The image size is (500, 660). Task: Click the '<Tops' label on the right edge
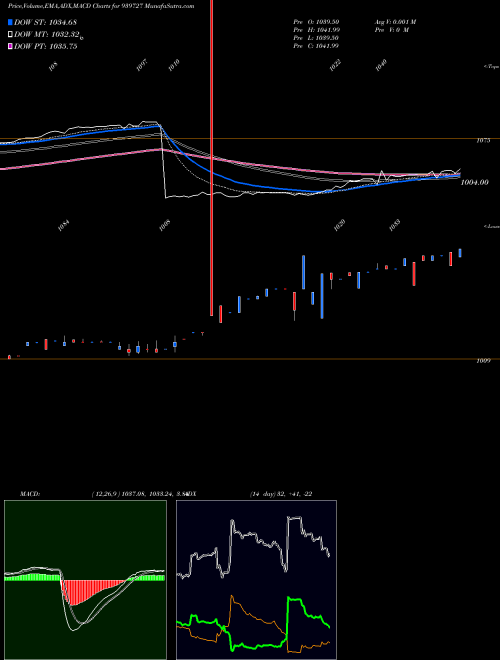[492, 67]
